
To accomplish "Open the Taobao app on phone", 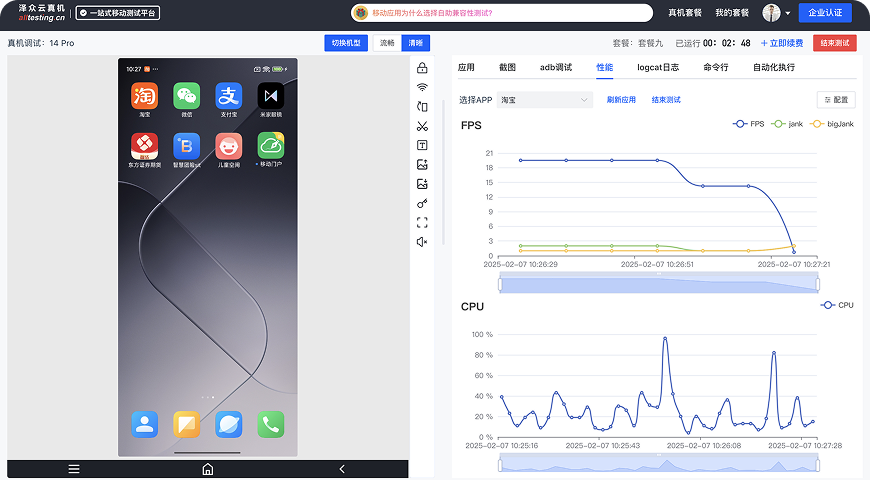I will click(145, 96).
